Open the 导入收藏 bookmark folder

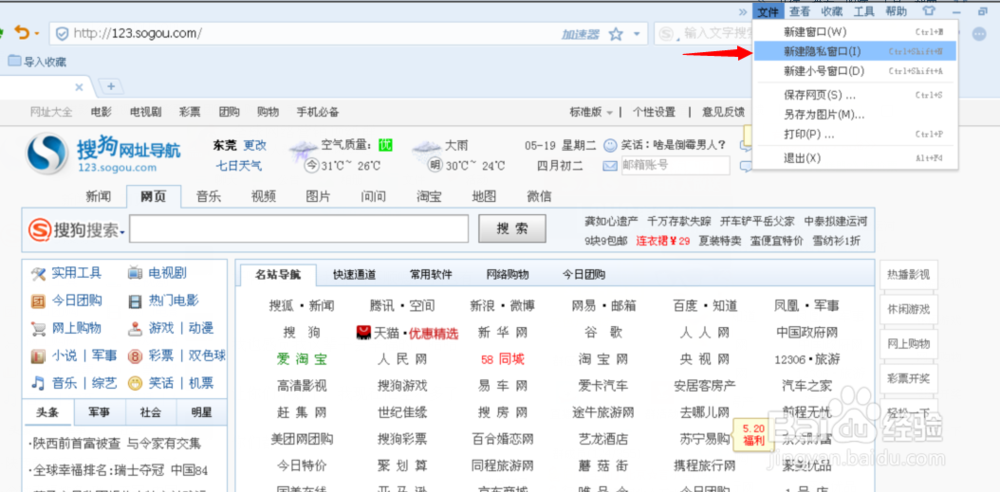point(37,61)
